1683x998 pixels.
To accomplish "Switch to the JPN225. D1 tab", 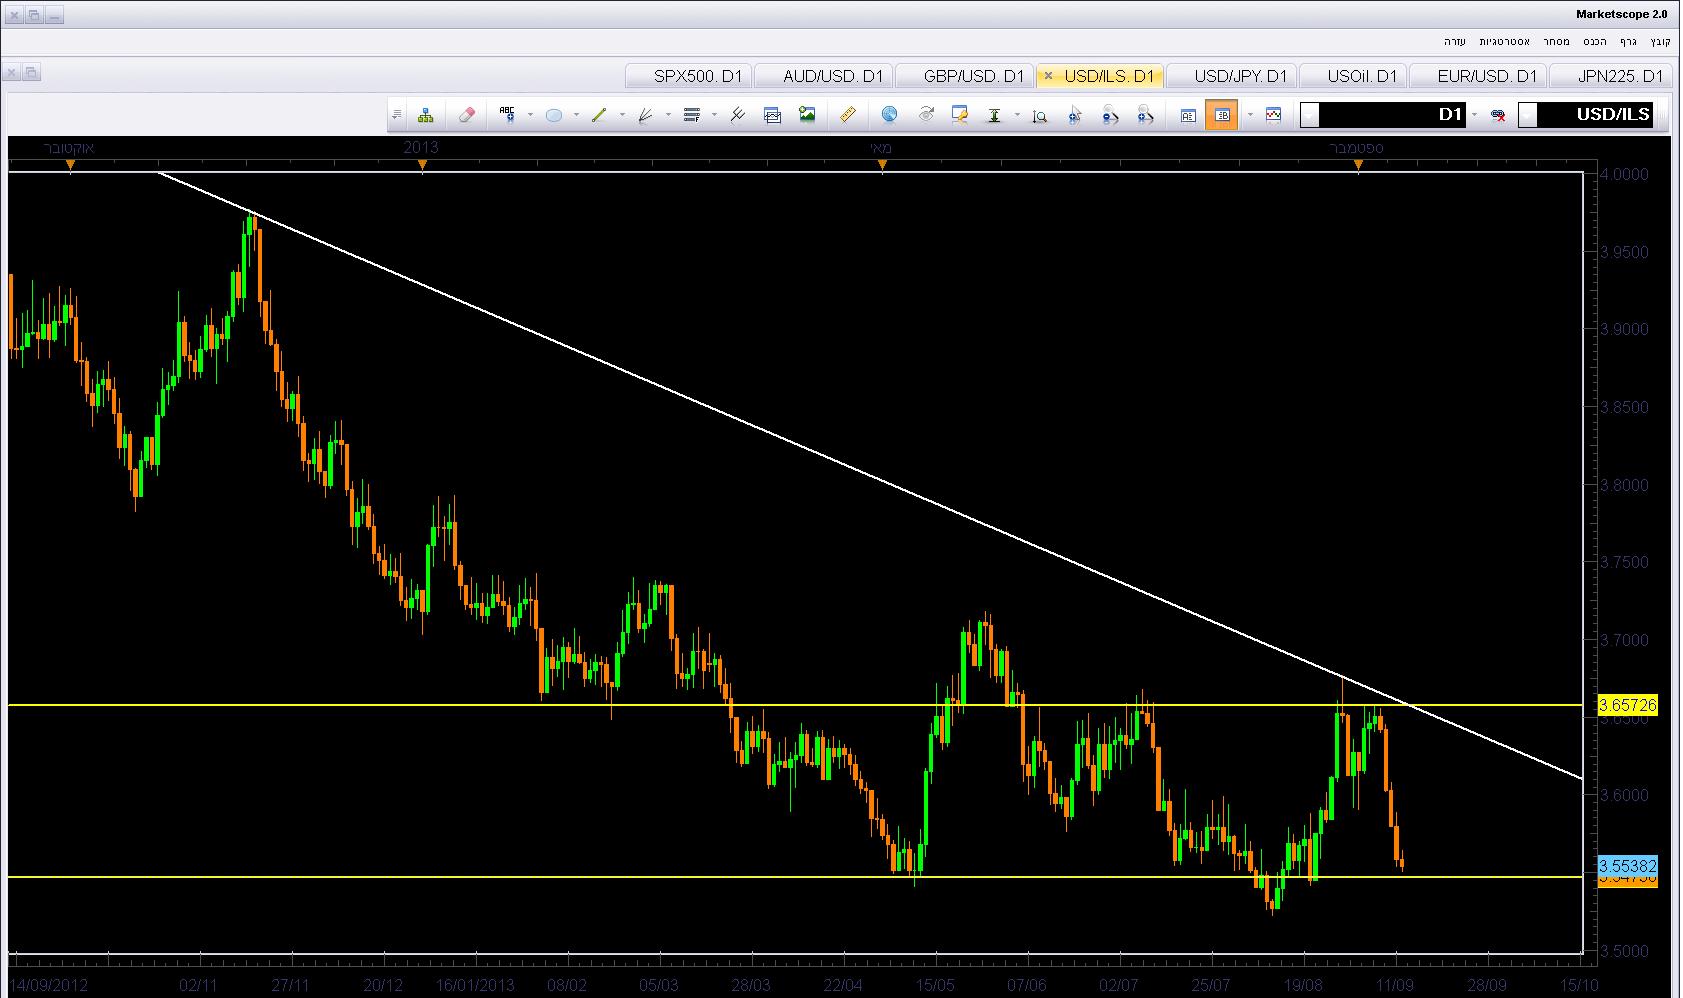I will pyautogui.click(x=1611, y=76).
